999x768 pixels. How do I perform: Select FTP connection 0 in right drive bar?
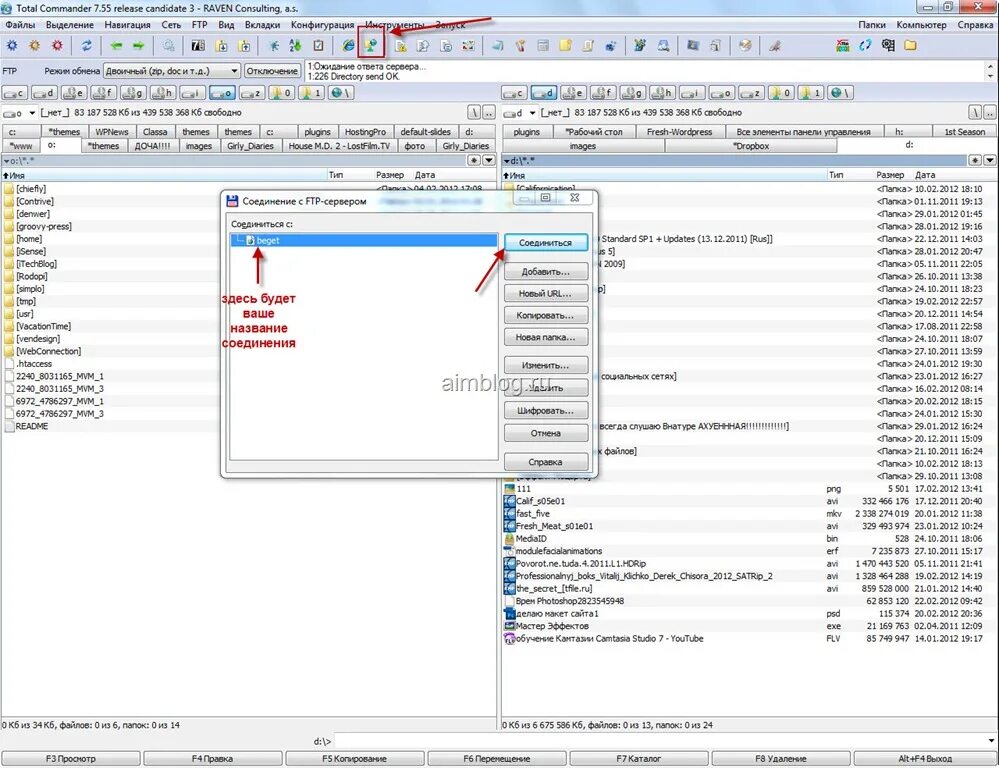pyautogui.click(x=780, y=93)
